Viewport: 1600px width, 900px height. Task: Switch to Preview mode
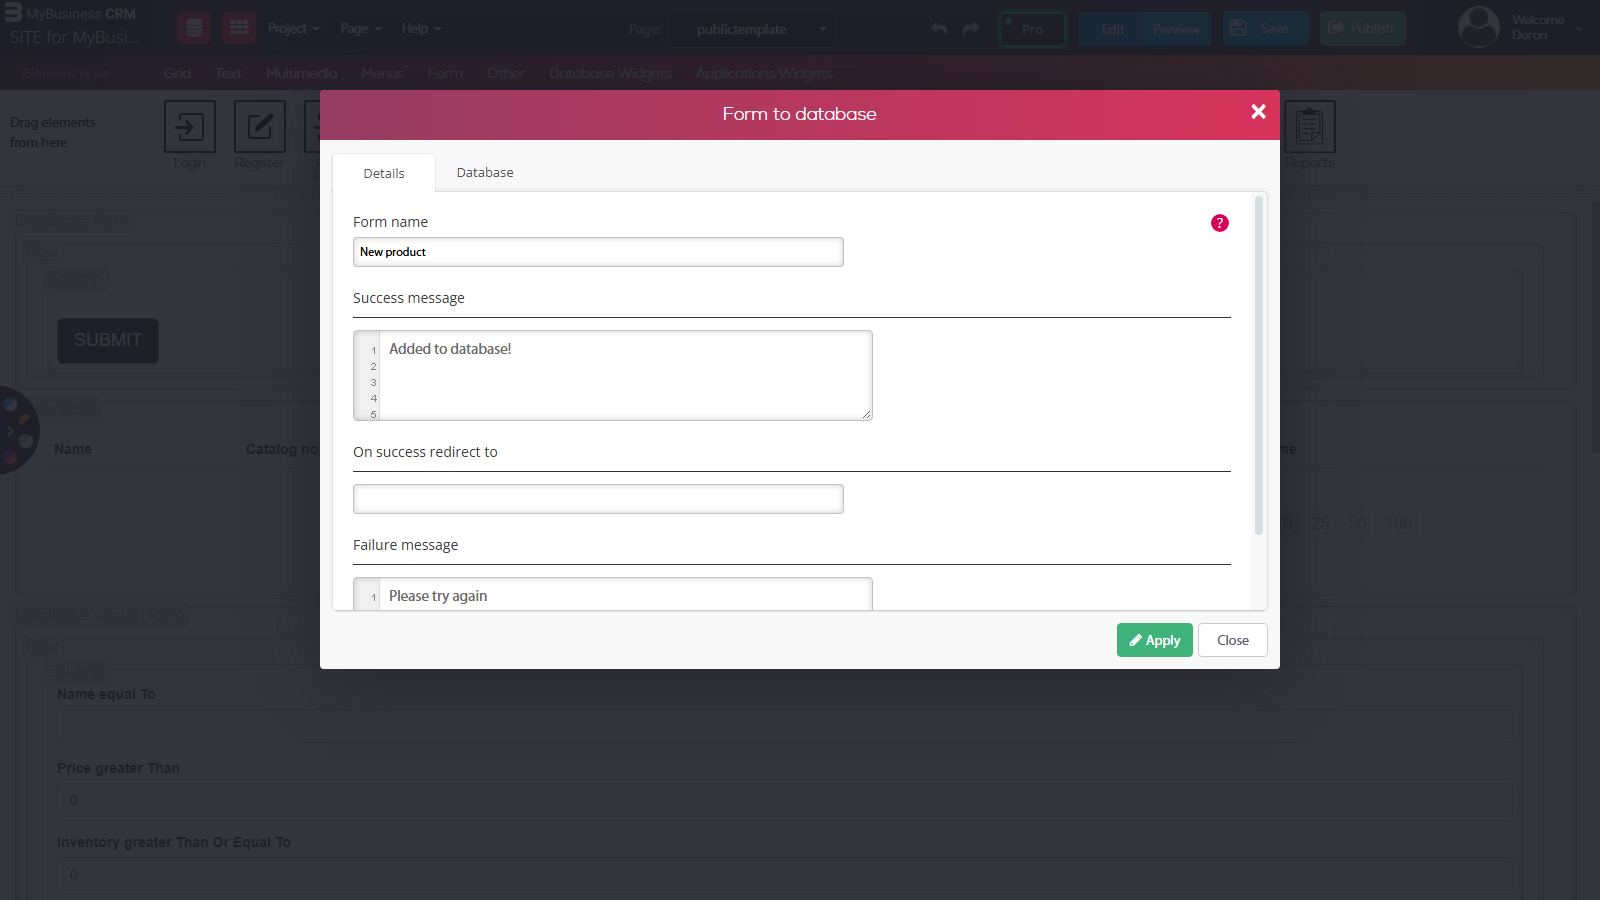pyautogui.click(x=1176, y=29)
